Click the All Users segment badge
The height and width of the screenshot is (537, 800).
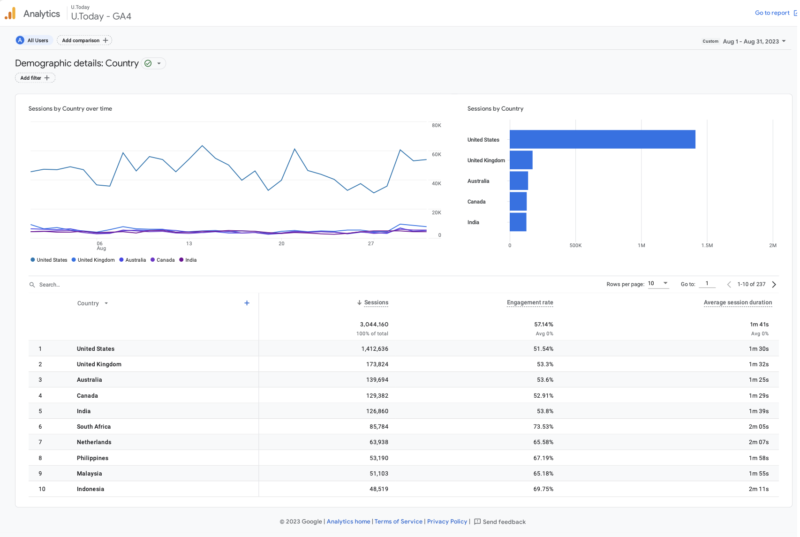34,40
